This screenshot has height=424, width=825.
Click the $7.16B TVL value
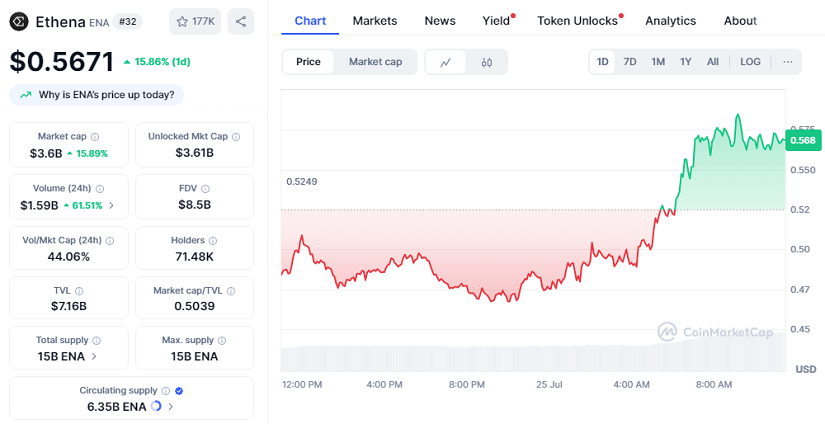tap(68, 306)
